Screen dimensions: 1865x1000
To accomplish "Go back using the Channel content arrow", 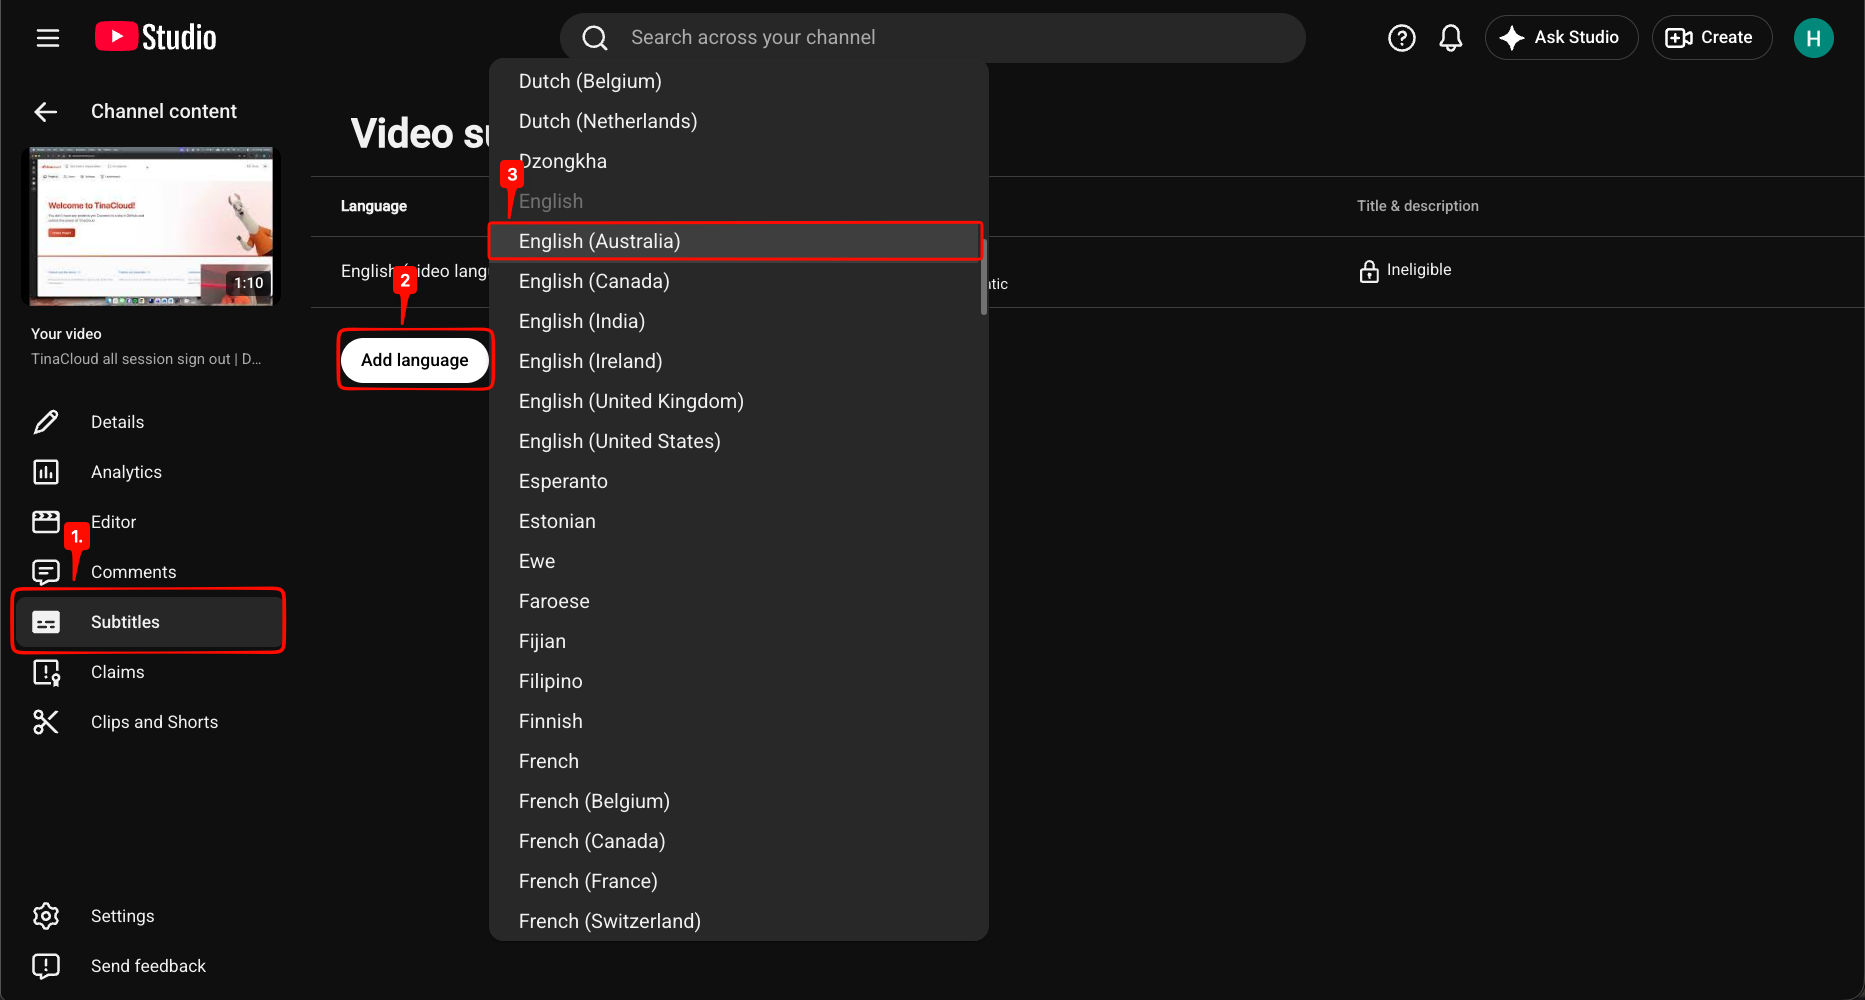I will tap(46, 111).
